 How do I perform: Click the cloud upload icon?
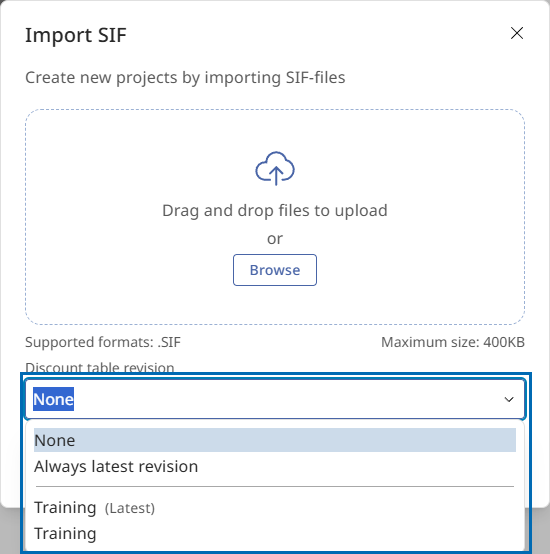275,169
